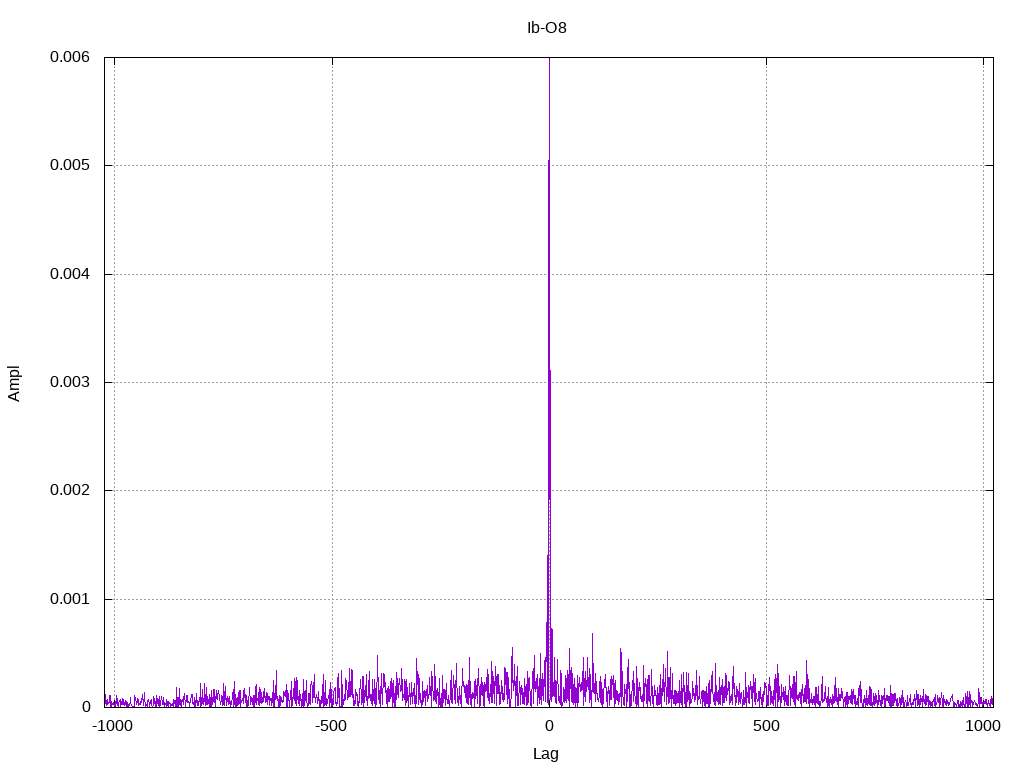Click y-axis tick label 0.006

70,57
